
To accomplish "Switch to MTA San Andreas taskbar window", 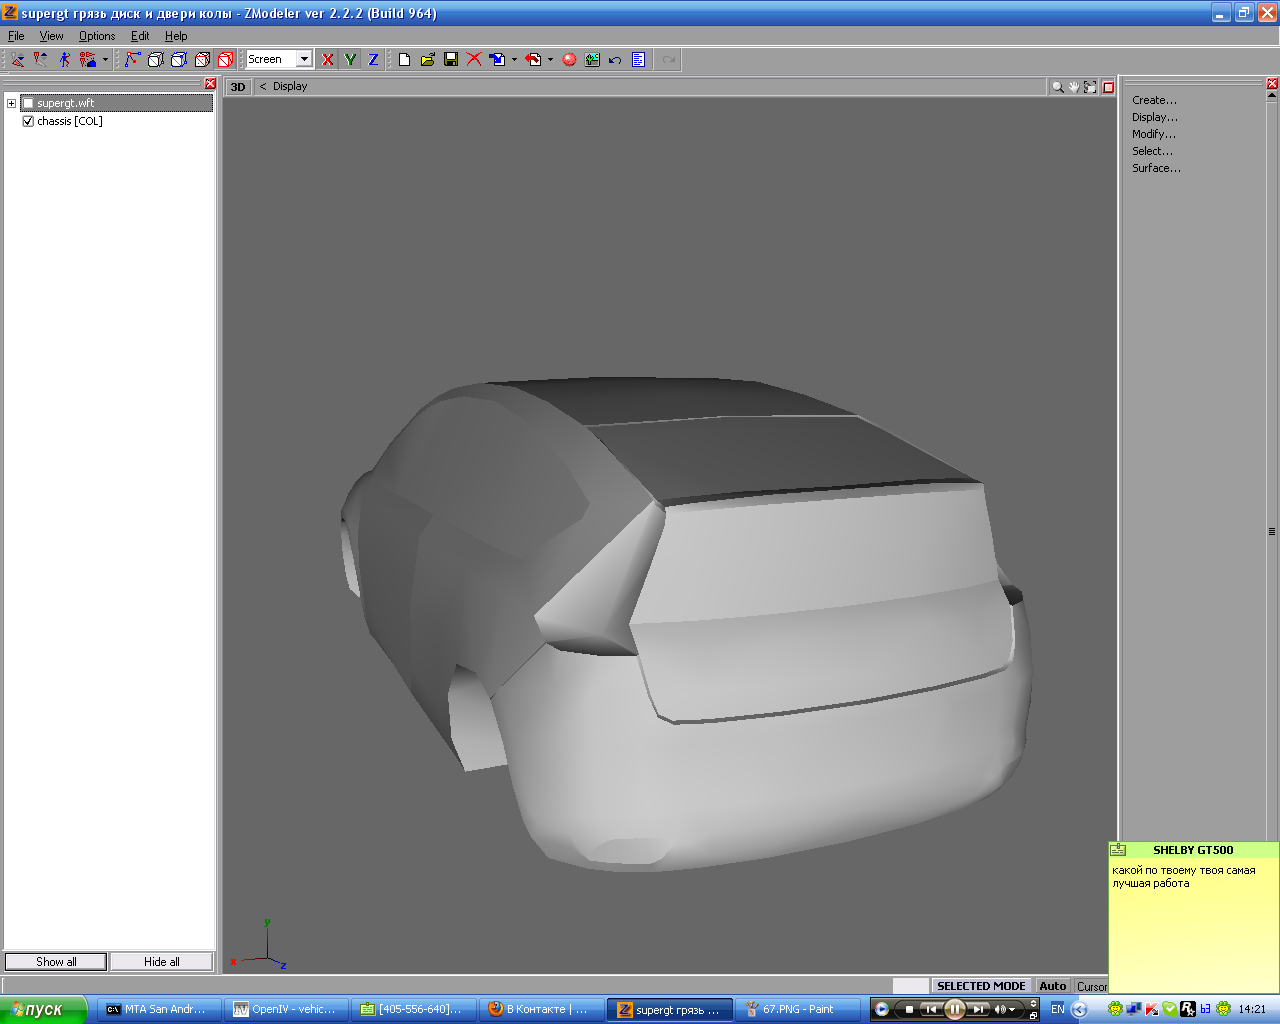I will (158, 1010).
